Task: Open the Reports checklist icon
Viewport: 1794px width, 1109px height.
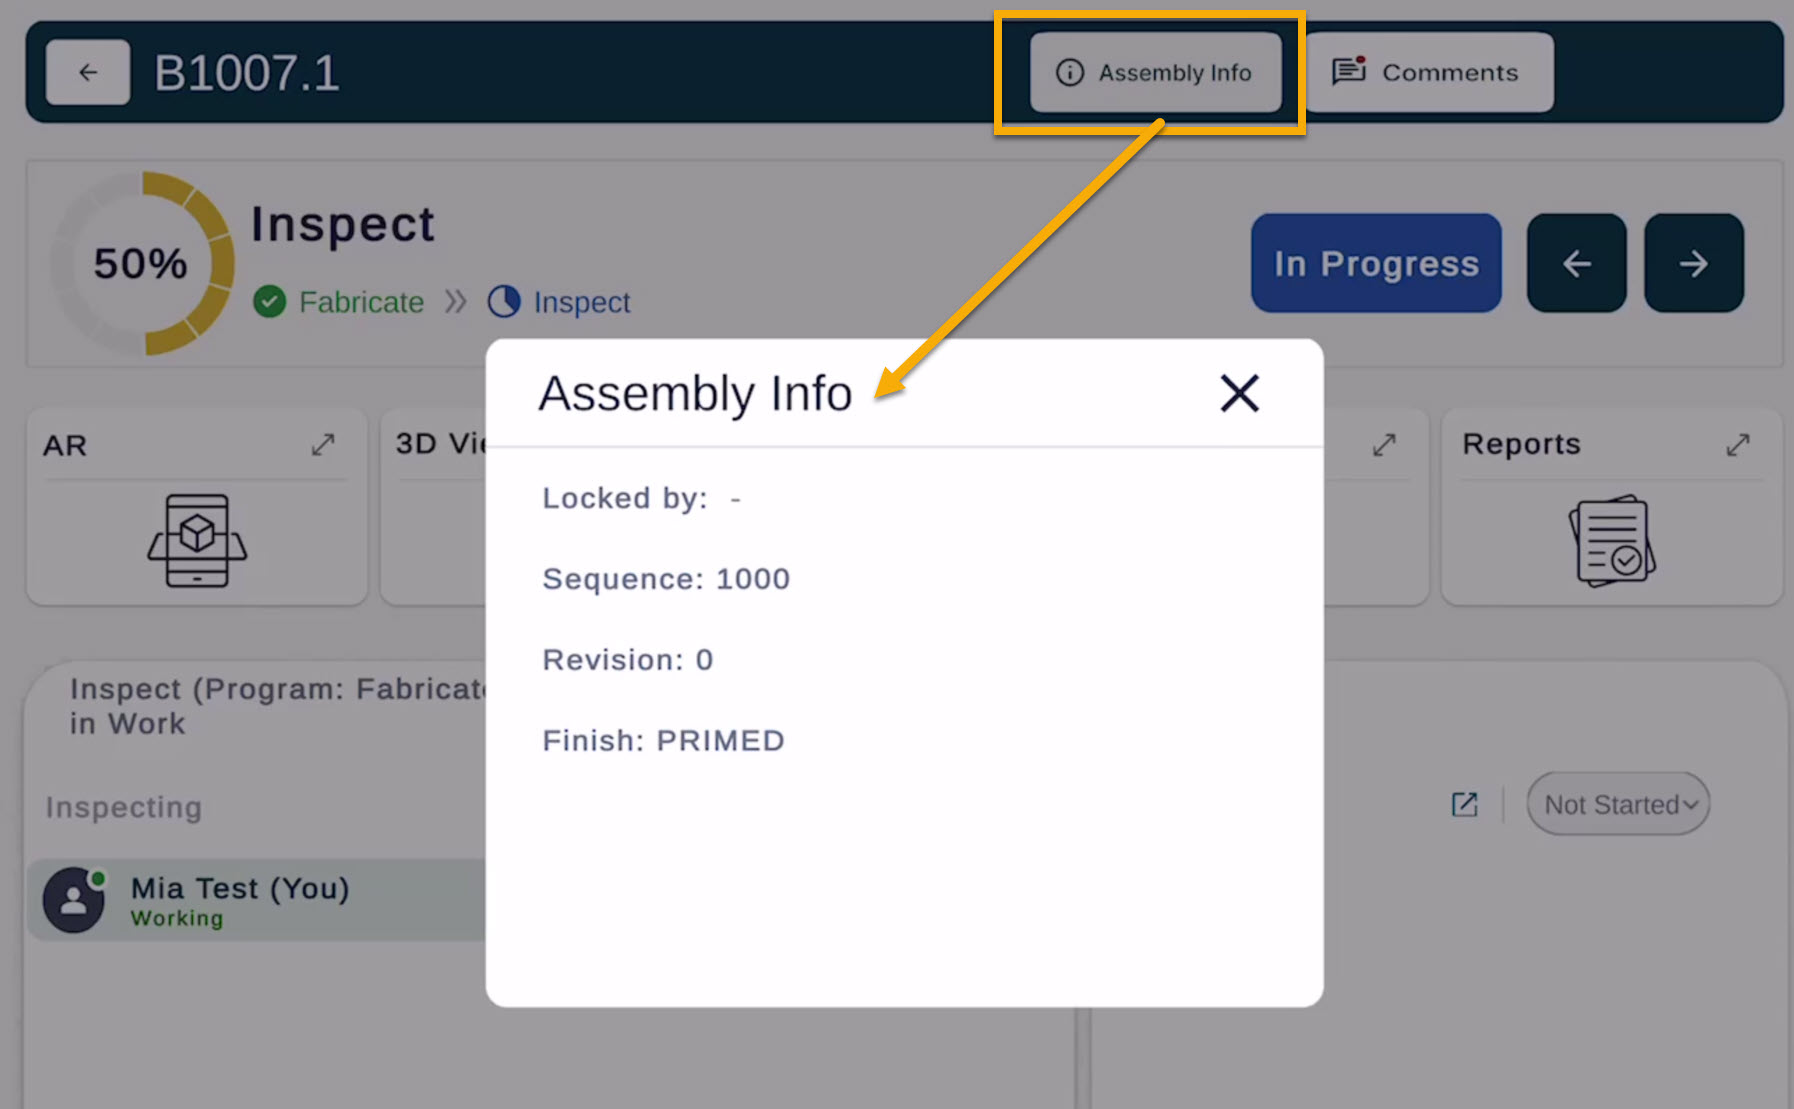Action: 1611,540
